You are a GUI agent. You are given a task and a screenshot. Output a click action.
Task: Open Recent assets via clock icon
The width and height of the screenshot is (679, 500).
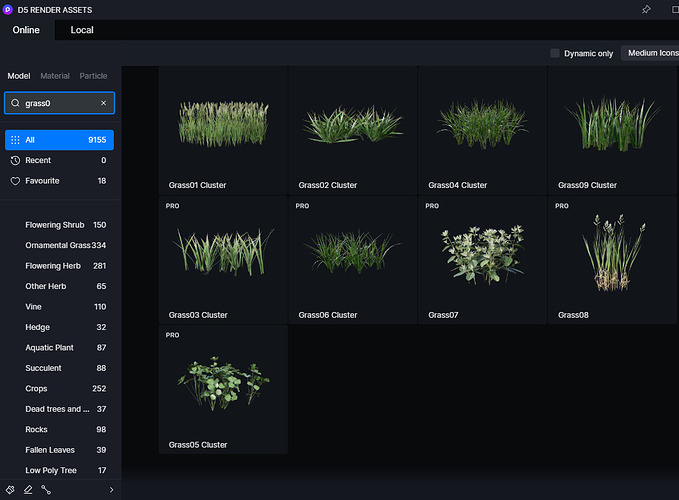pos(15,160)
